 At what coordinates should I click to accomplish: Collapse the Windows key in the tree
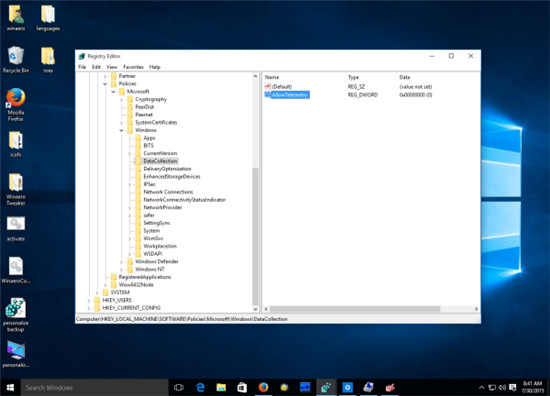click(122, 130)
